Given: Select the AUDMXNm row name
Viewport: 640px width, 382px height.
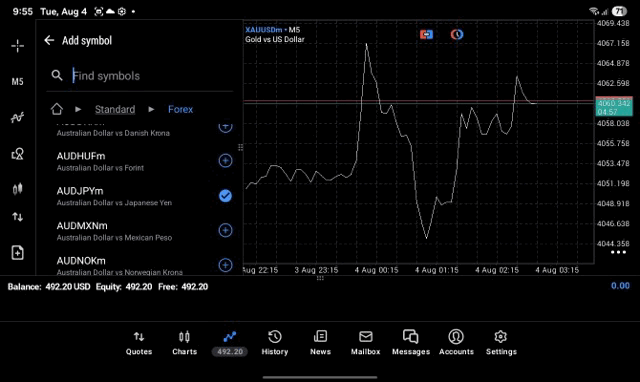Looking at the screenshot, I should tap(82, 226).
